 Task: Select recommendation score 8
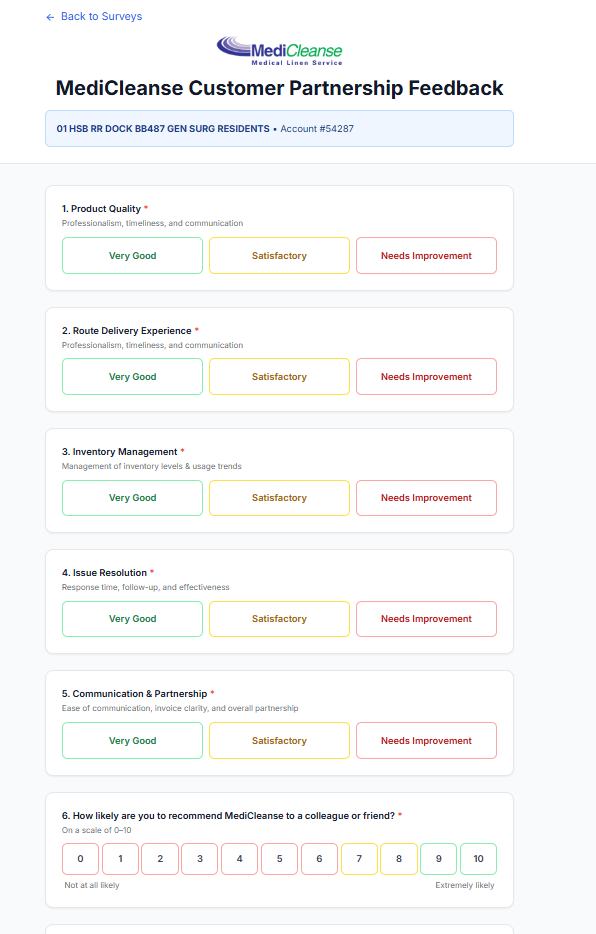[x=399, y=859]
